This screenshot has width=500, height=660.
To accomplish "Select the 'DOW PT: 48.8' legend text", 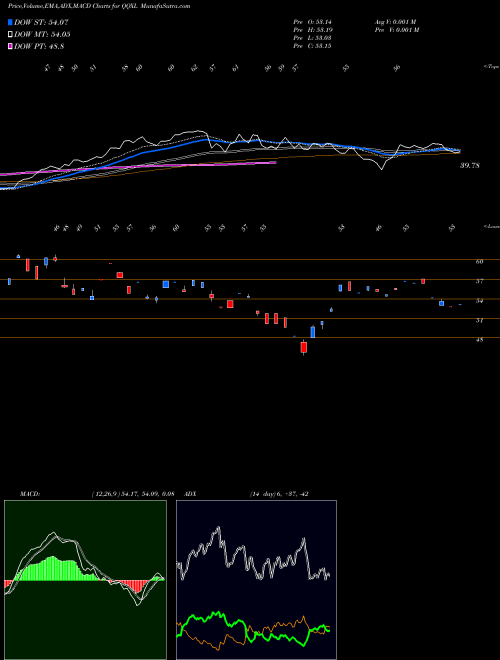I will [x=39, y=46].
